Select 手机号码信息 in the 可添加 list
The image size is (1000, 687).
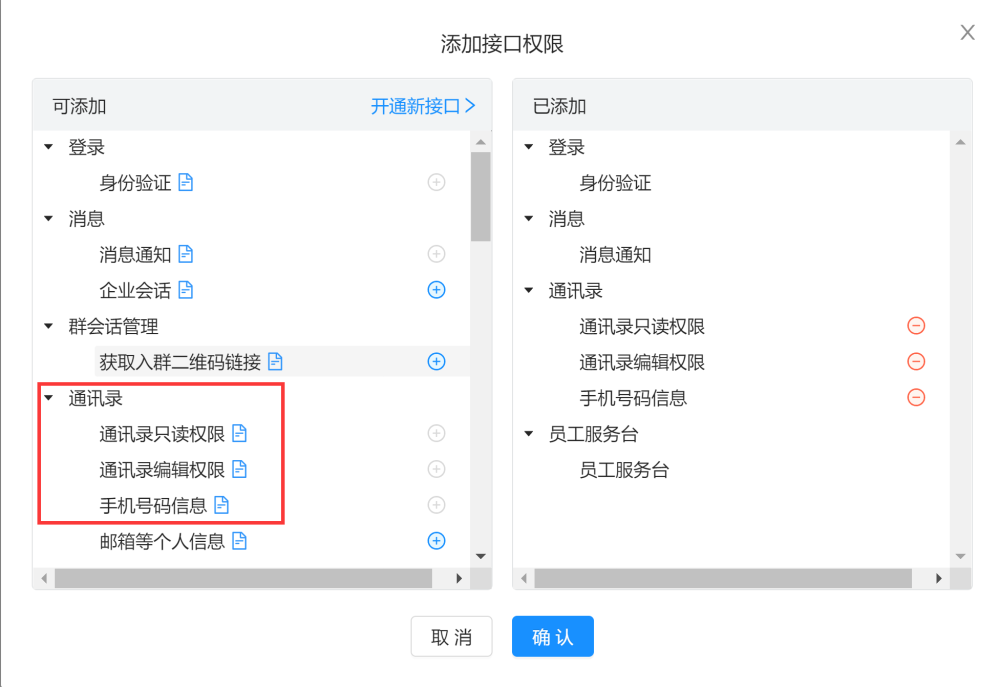(x=153, y=505)
